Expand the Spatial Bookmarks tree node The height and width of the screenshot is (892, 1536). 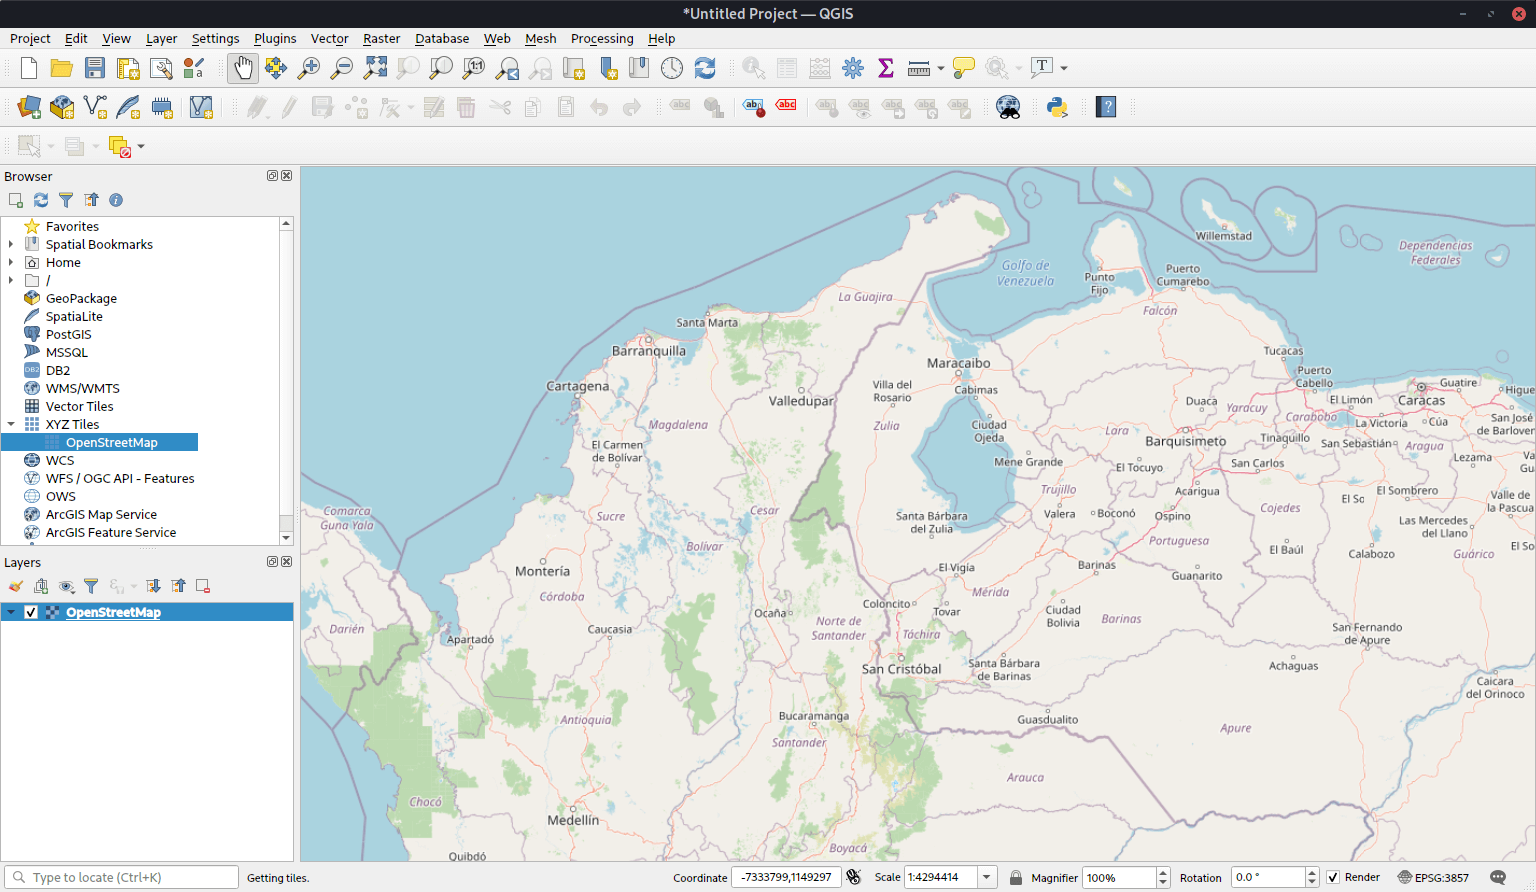pyautogui.click(x=11, y=244)
